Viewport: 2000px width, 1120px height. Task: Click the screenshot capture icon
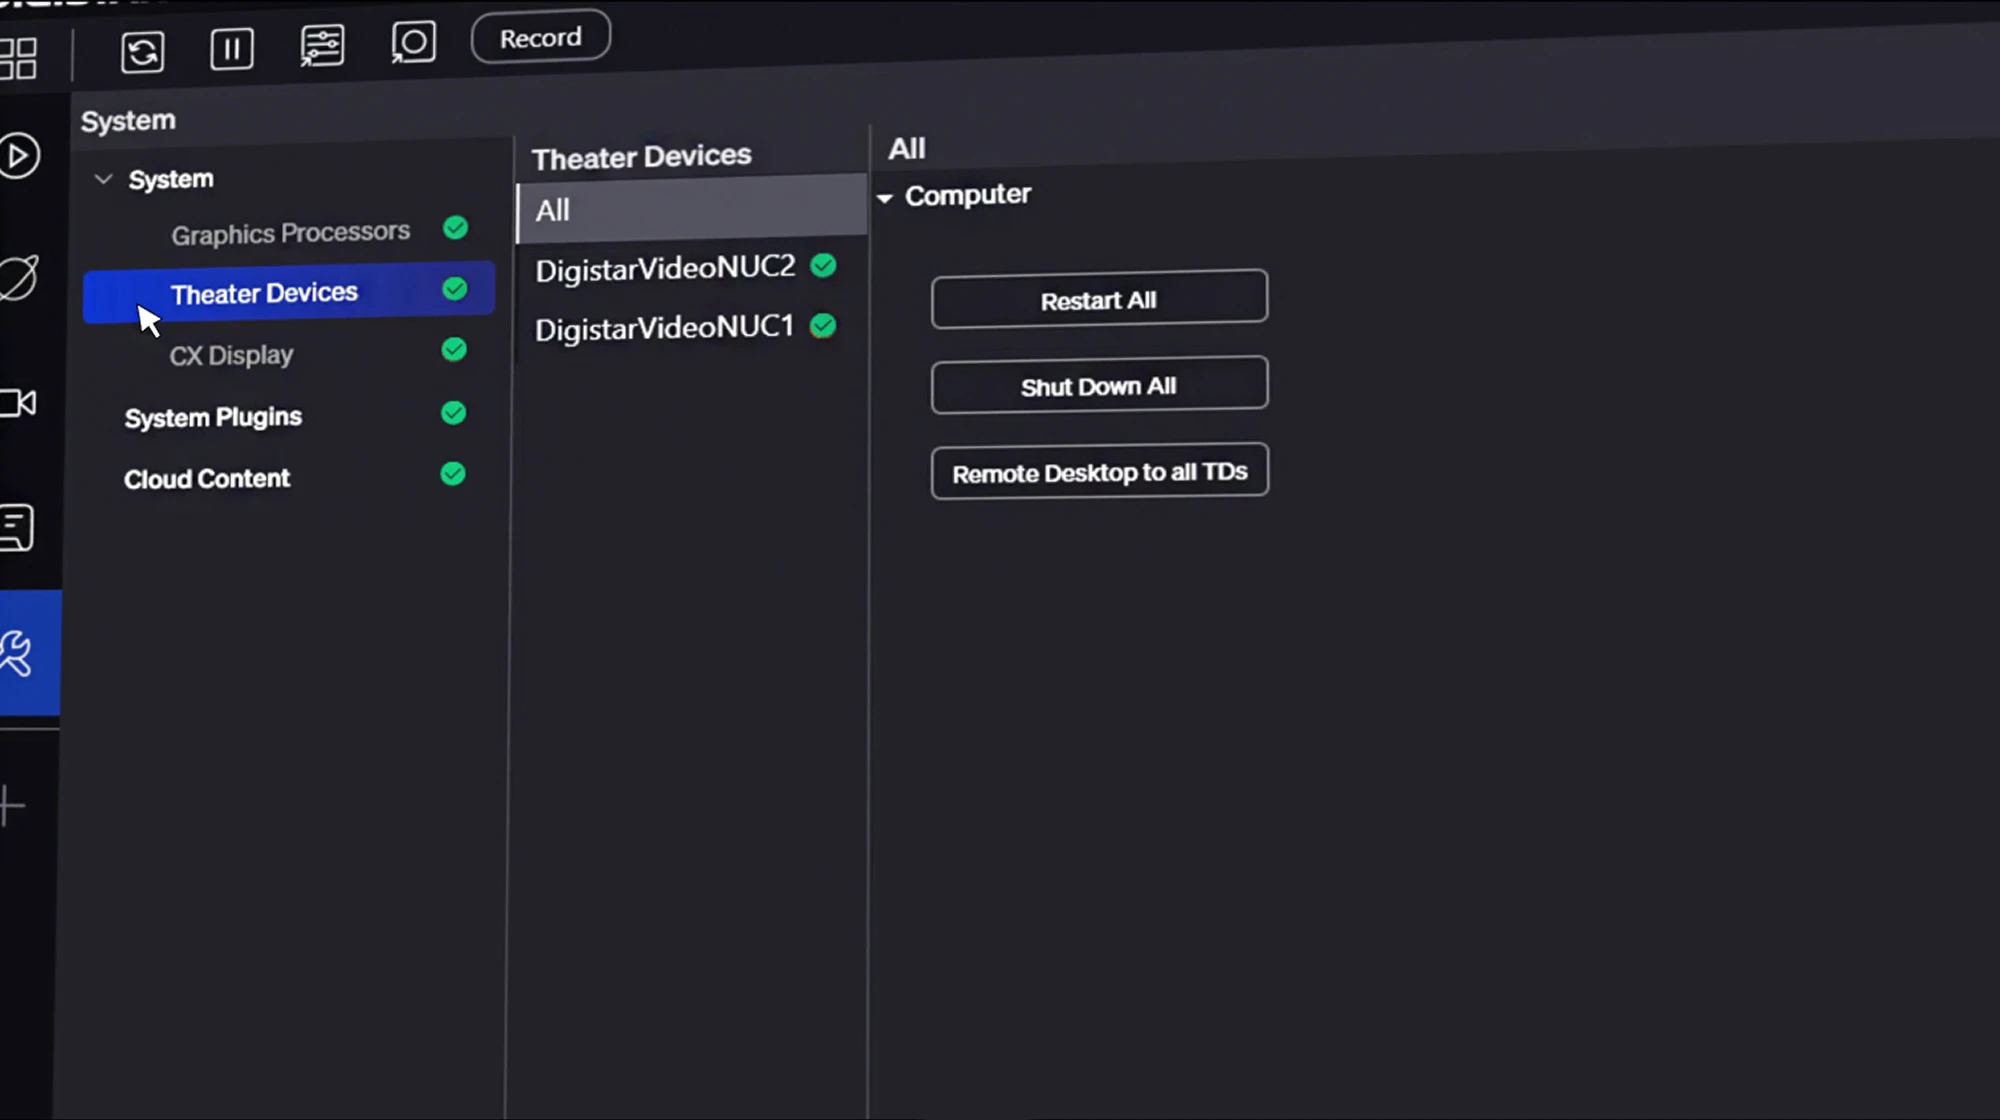click(x=413, y=43)
